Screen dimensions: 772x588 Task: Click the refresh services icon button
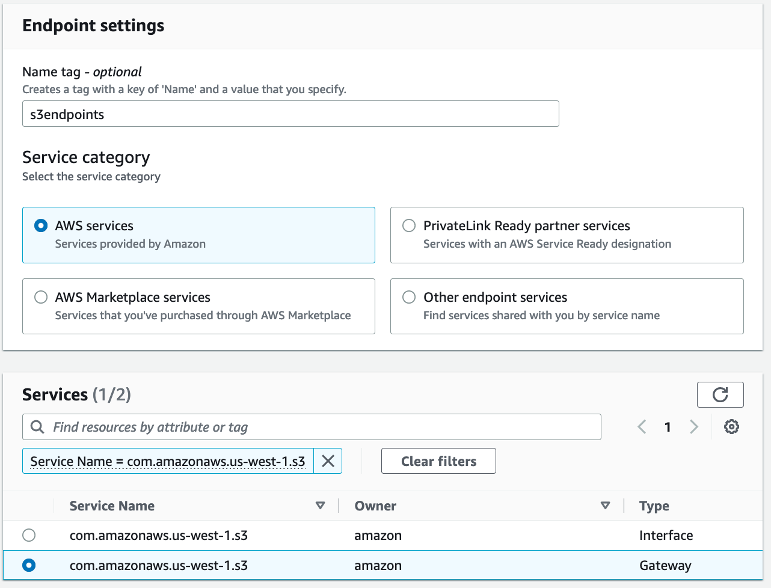pyautogui.click(x=720, y=394)
